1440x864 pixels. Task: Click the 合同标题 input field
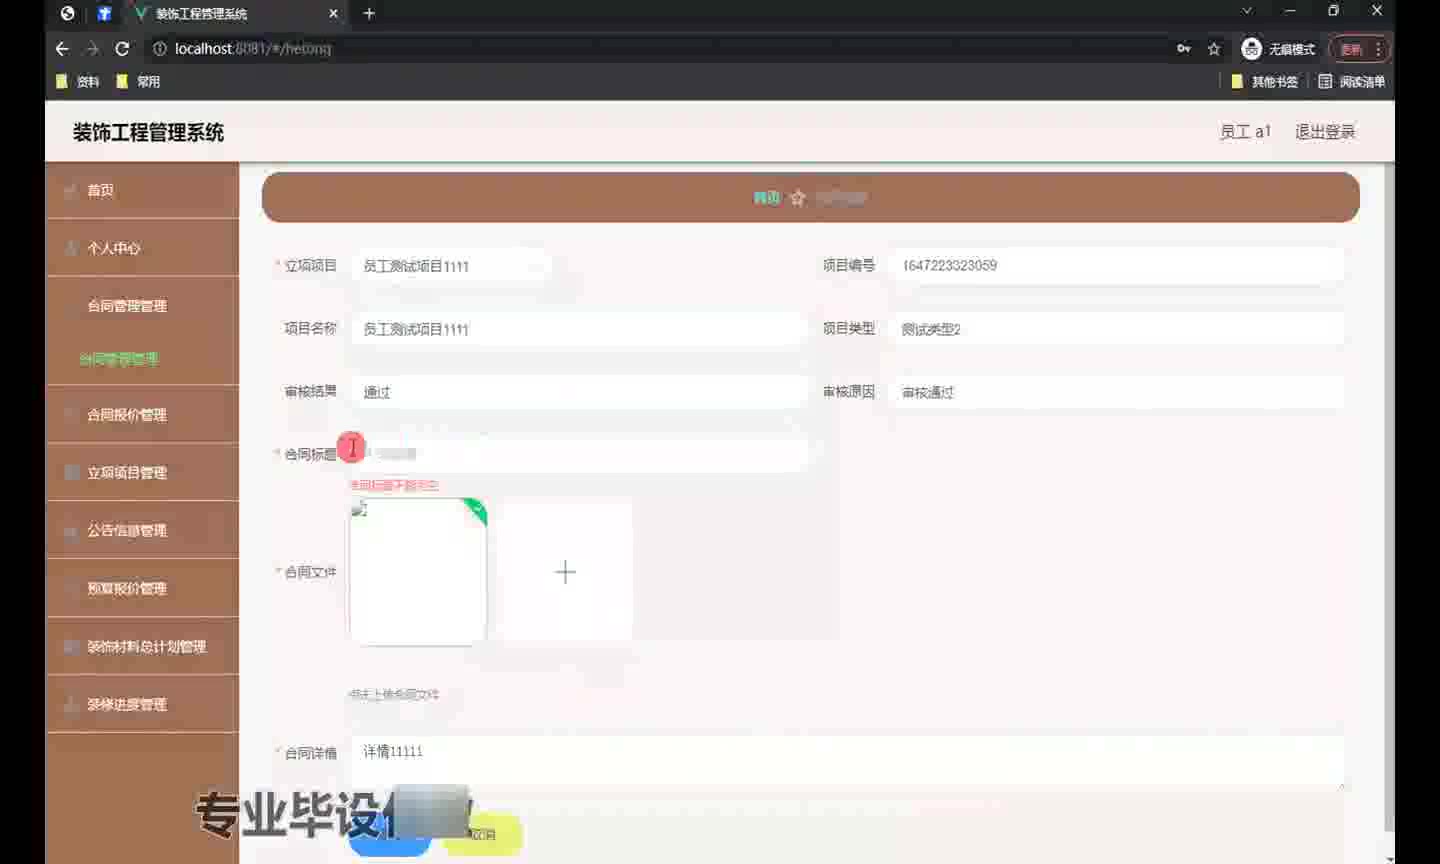[x=578, y=454]
